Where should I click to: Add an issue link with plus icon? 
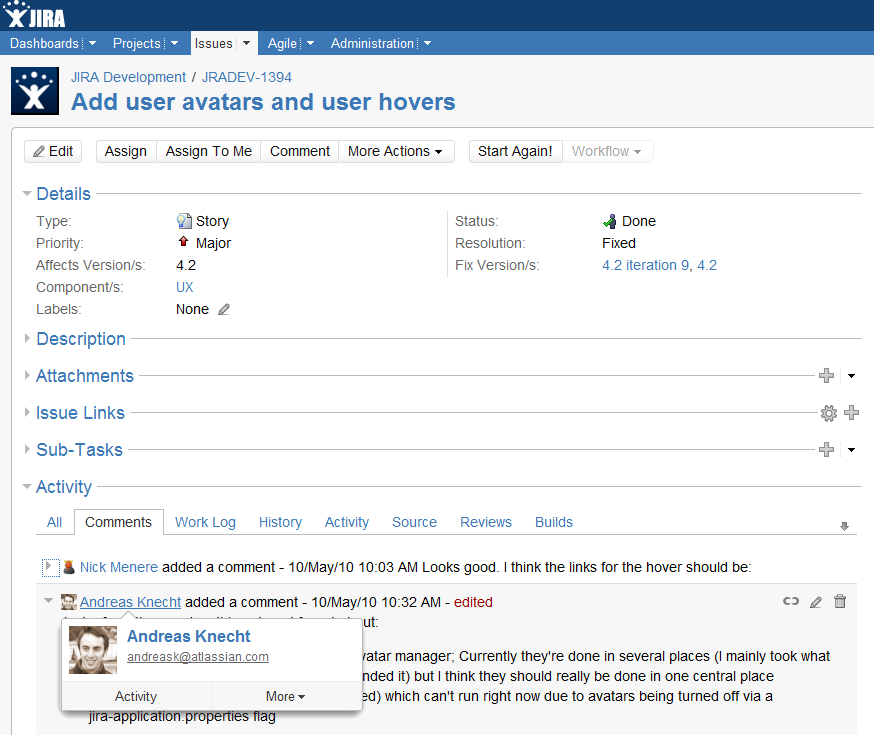[851, 412]
